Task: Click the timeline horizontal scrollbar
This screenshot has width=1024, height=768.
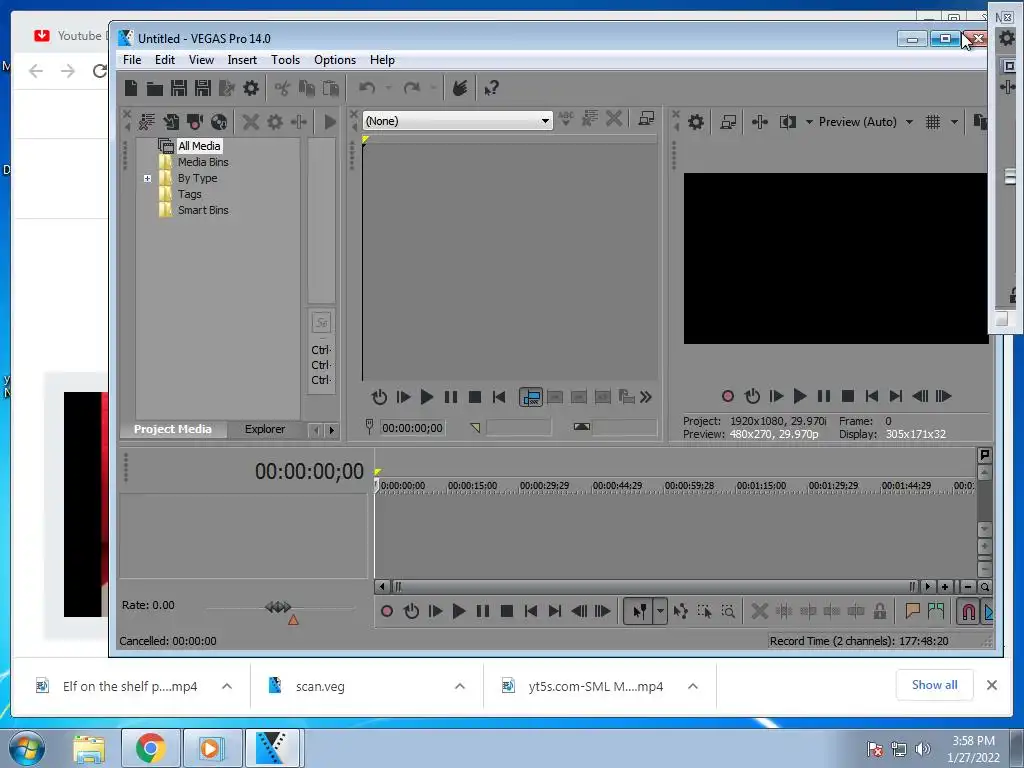Action: click(x=655, y=587)
